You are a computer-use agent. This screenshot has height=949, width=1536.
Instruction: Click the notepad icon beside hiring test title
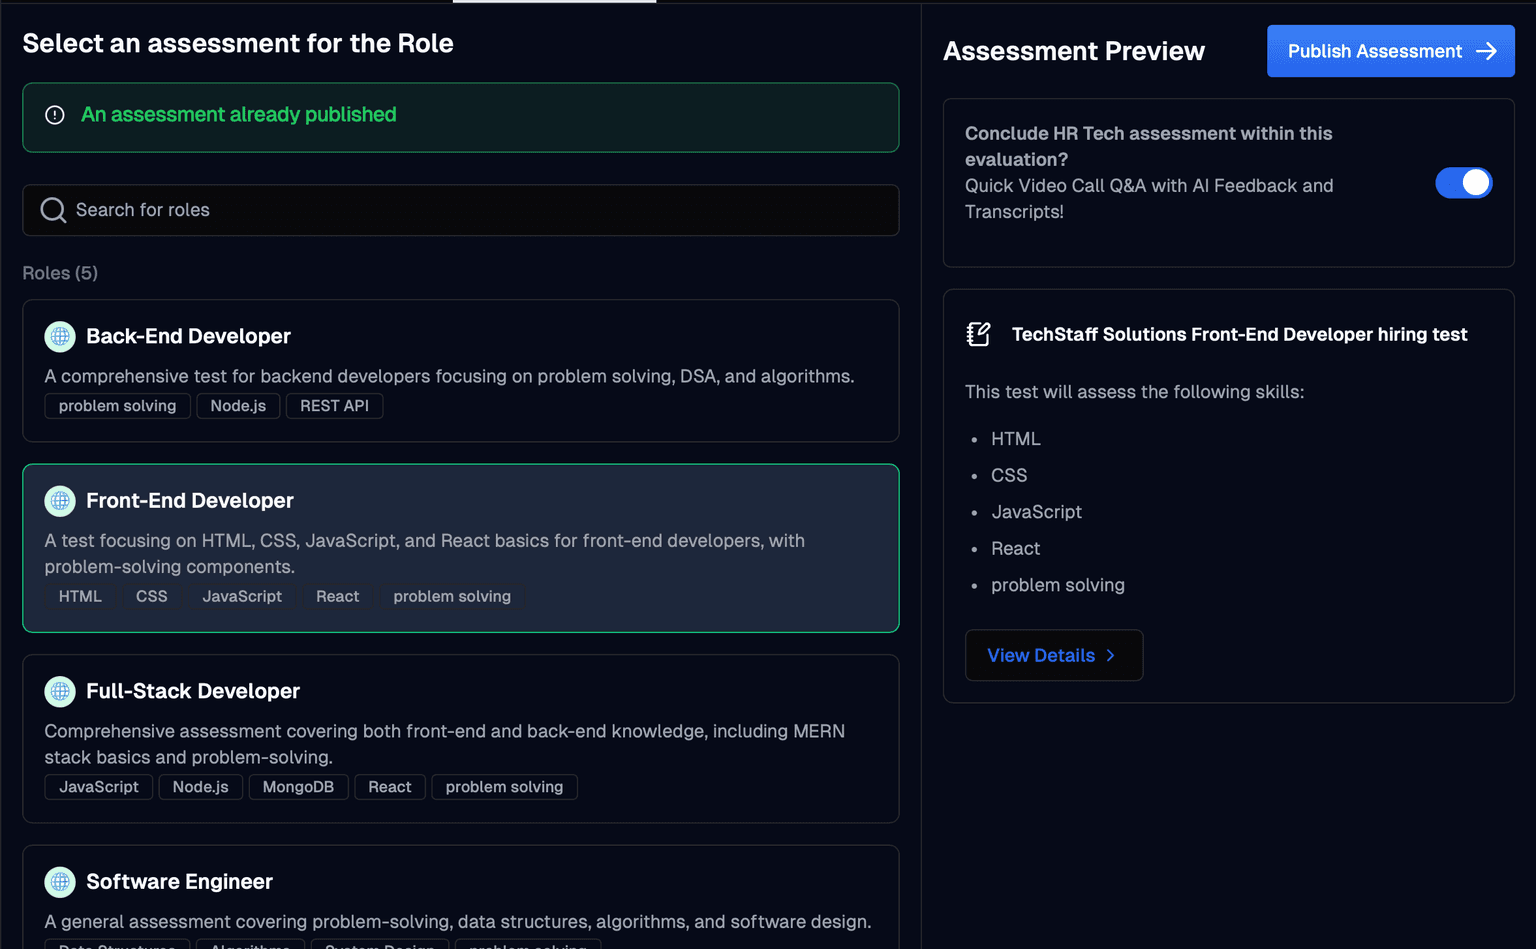(x=978, y=334)
